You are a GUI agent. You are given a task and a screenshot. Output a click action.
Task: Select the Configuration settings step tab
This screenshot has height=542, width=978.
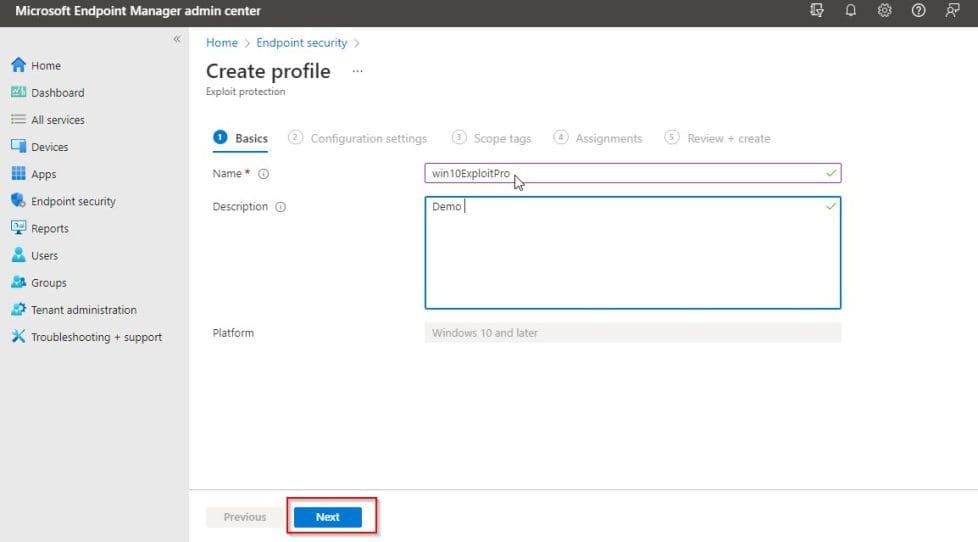(357, 138)
